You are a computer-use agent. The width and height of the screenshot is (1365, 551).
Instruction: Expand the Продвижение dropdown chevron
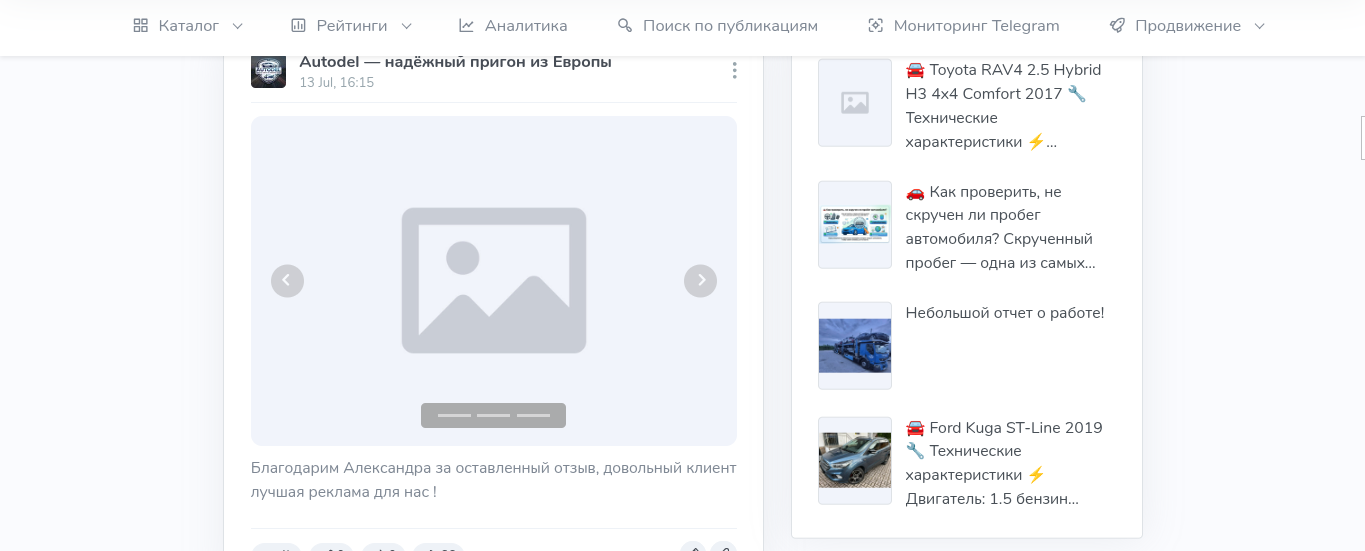click(1259, 26)
